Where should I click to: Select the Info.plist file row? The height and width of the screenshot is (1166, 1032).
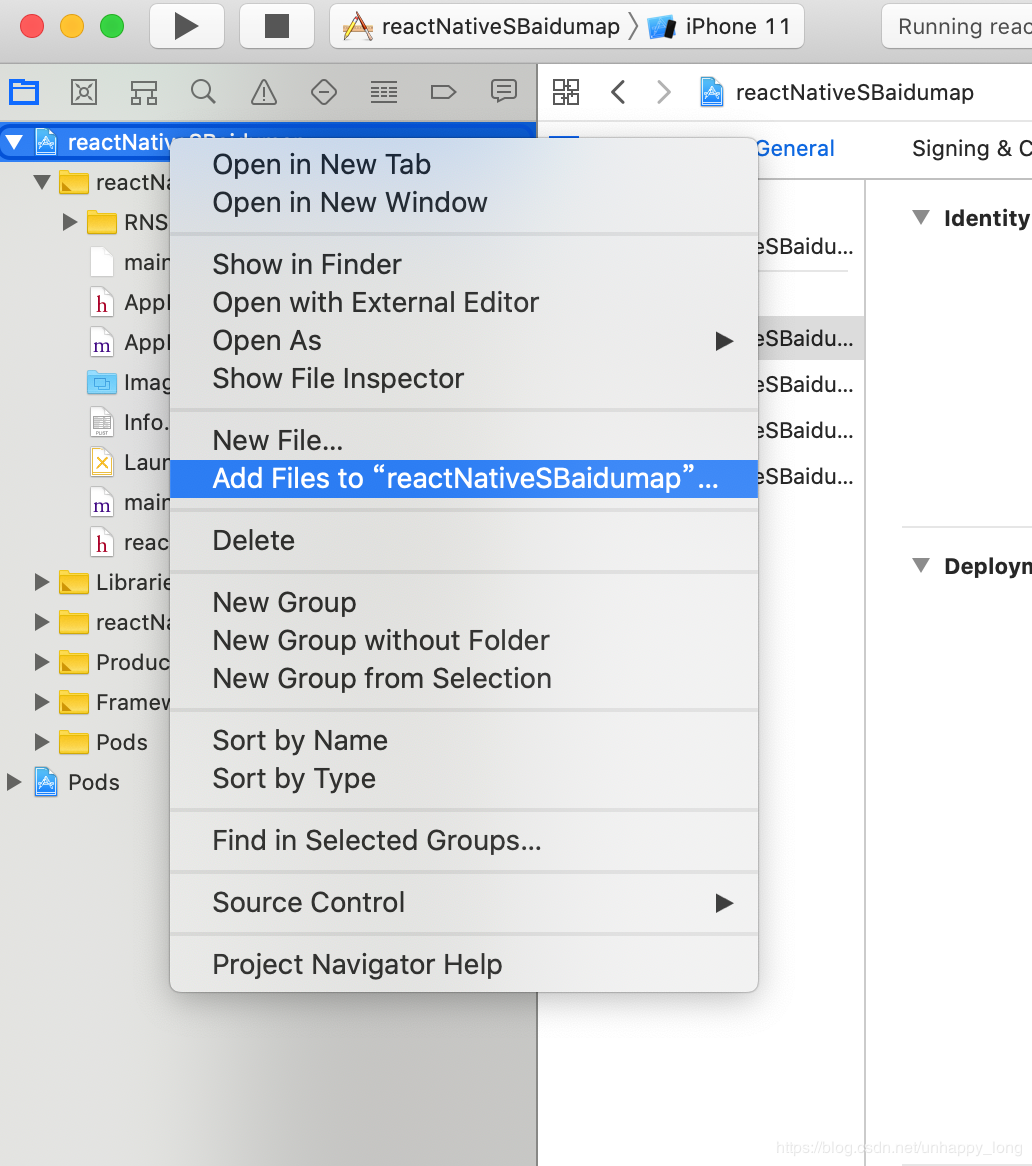(85, 422)
